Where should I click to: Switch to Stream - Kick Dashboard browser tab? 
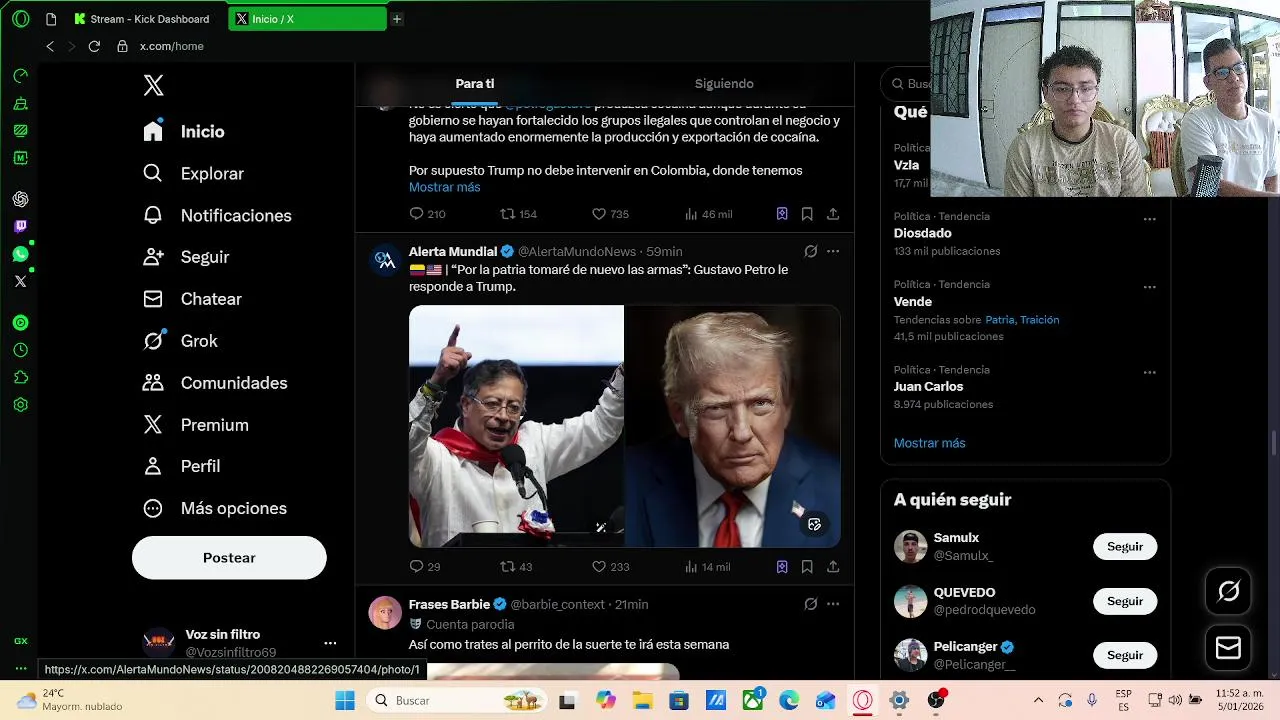pyautogui.click(x=142, y=19)
